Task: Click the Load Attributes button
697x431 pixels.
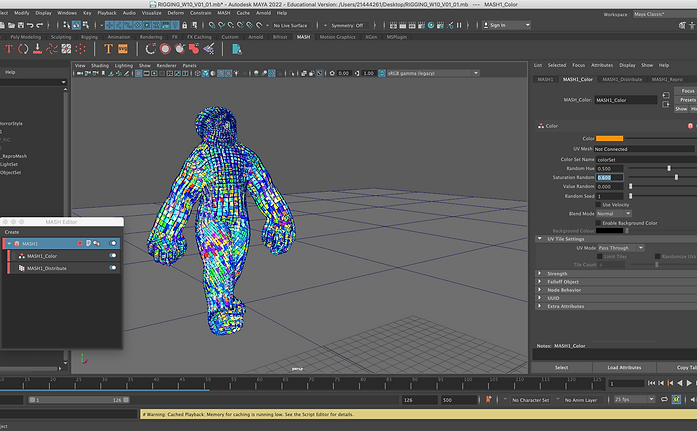Action: 624,367
